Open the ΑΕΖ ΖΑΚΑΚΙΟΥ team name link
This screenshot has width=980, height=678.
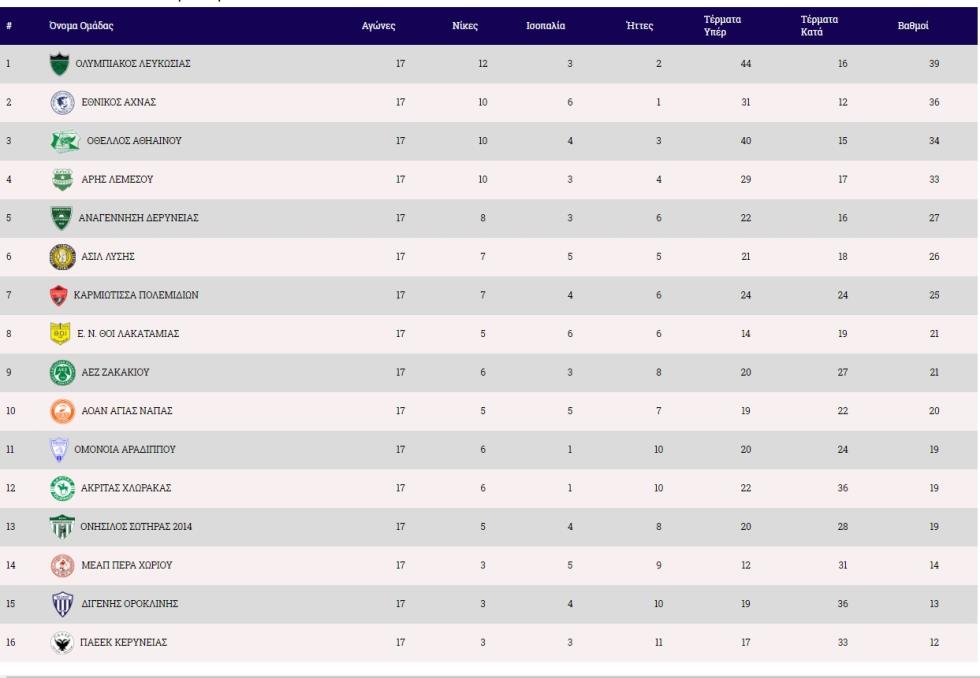(116, 372)
